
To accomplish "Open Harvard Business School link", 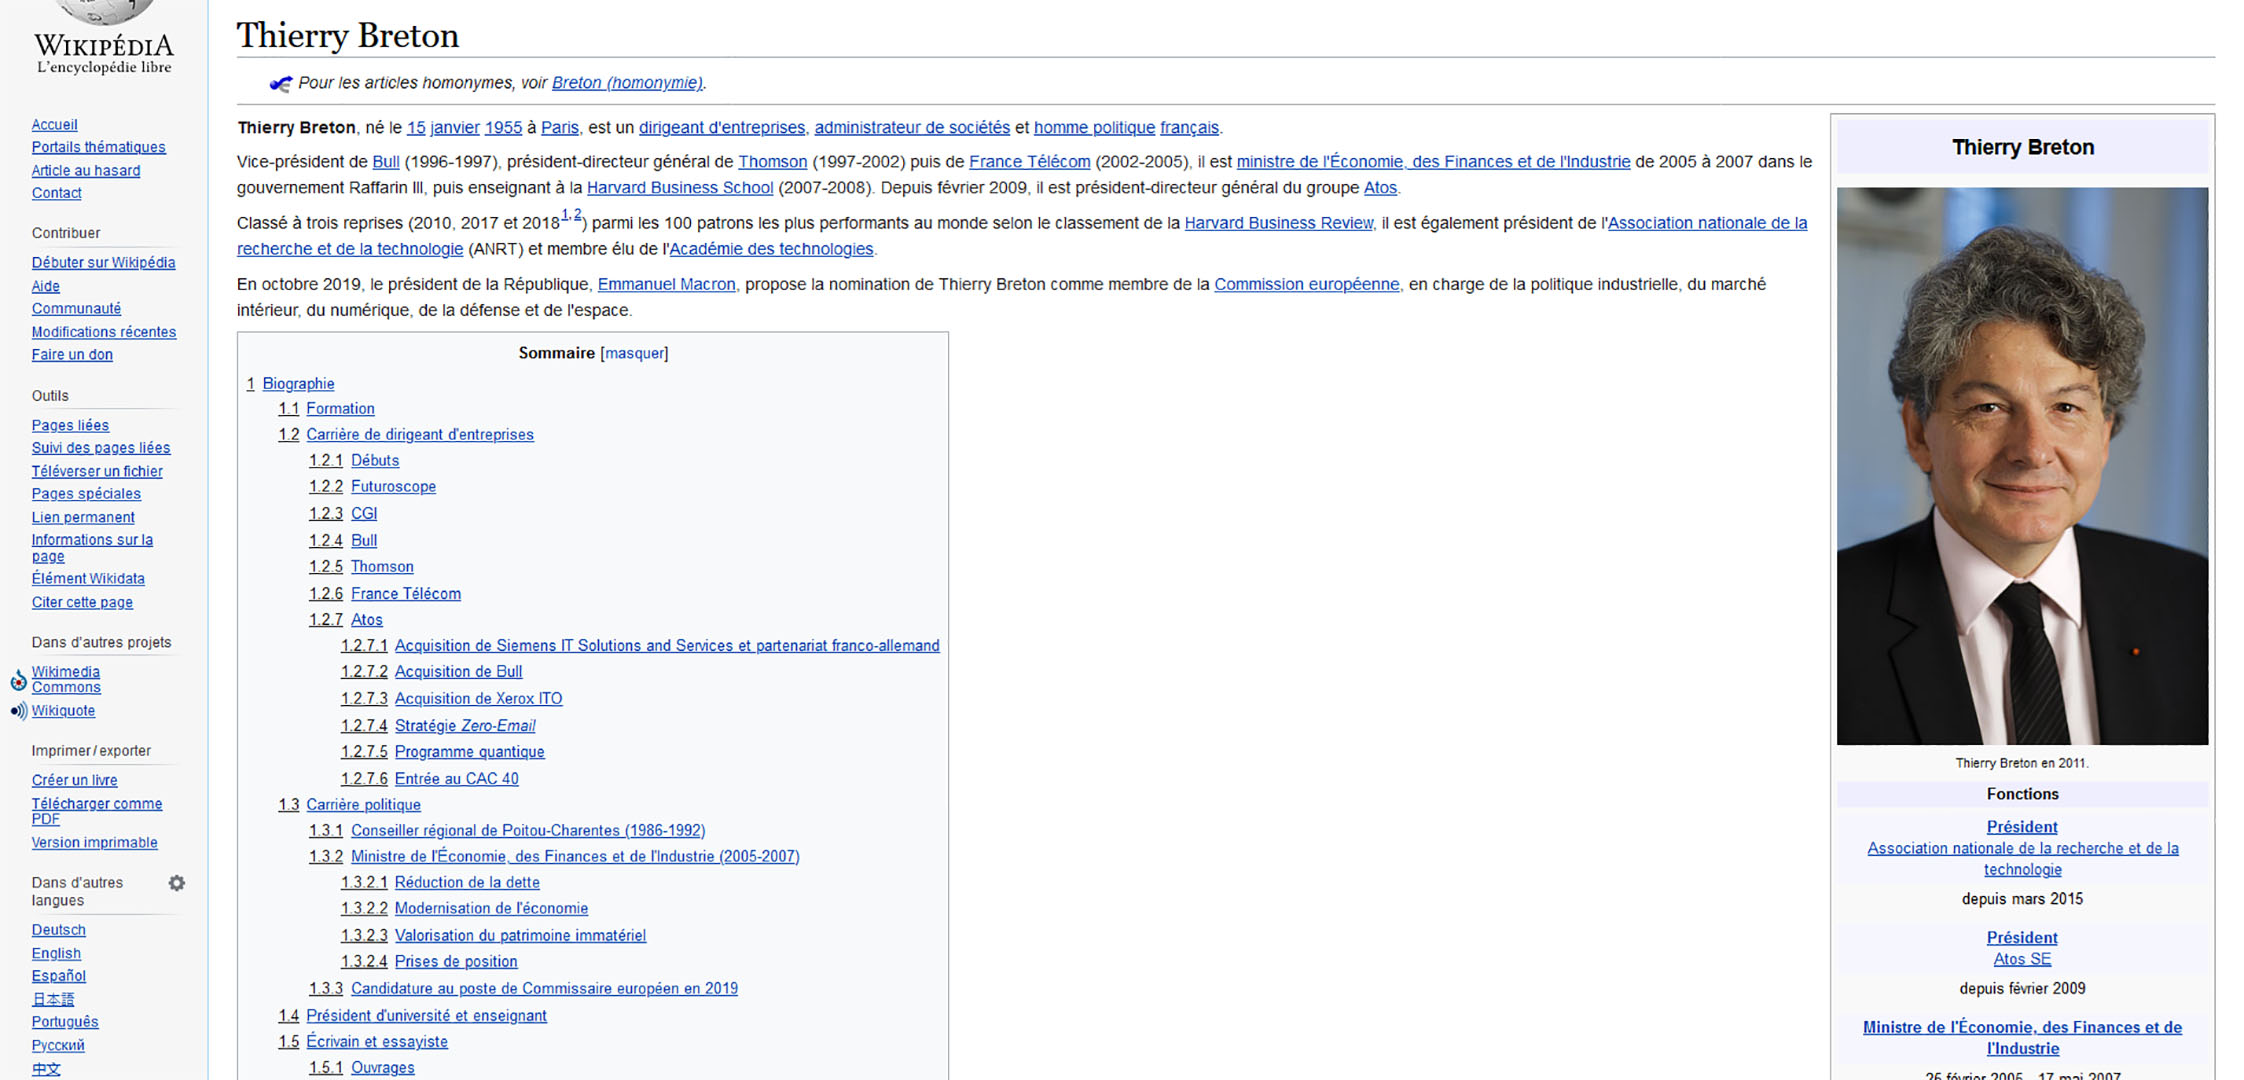I will (x=680, y=188).
